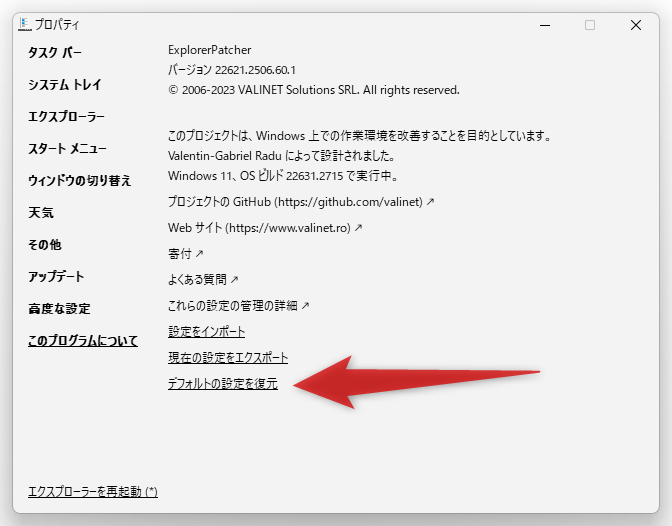Select このプログラムについて section

[83, 341]
